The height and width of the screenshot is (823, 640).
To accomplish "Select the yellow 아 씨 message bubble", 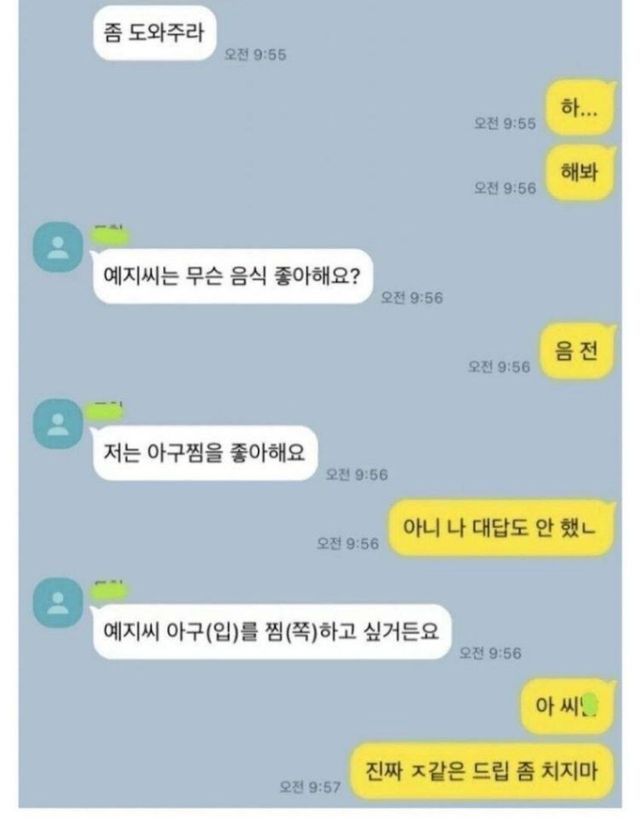I will click(x=566, y=706).
